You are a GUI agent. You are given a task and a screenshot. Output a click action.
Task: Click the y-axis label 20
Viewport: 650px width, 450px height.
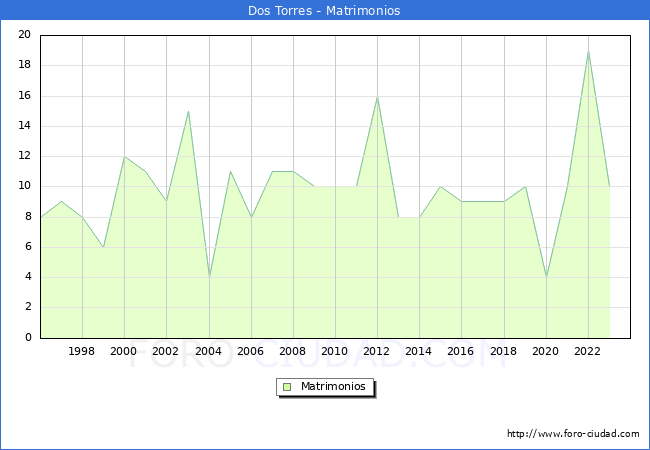coord(25,34)
